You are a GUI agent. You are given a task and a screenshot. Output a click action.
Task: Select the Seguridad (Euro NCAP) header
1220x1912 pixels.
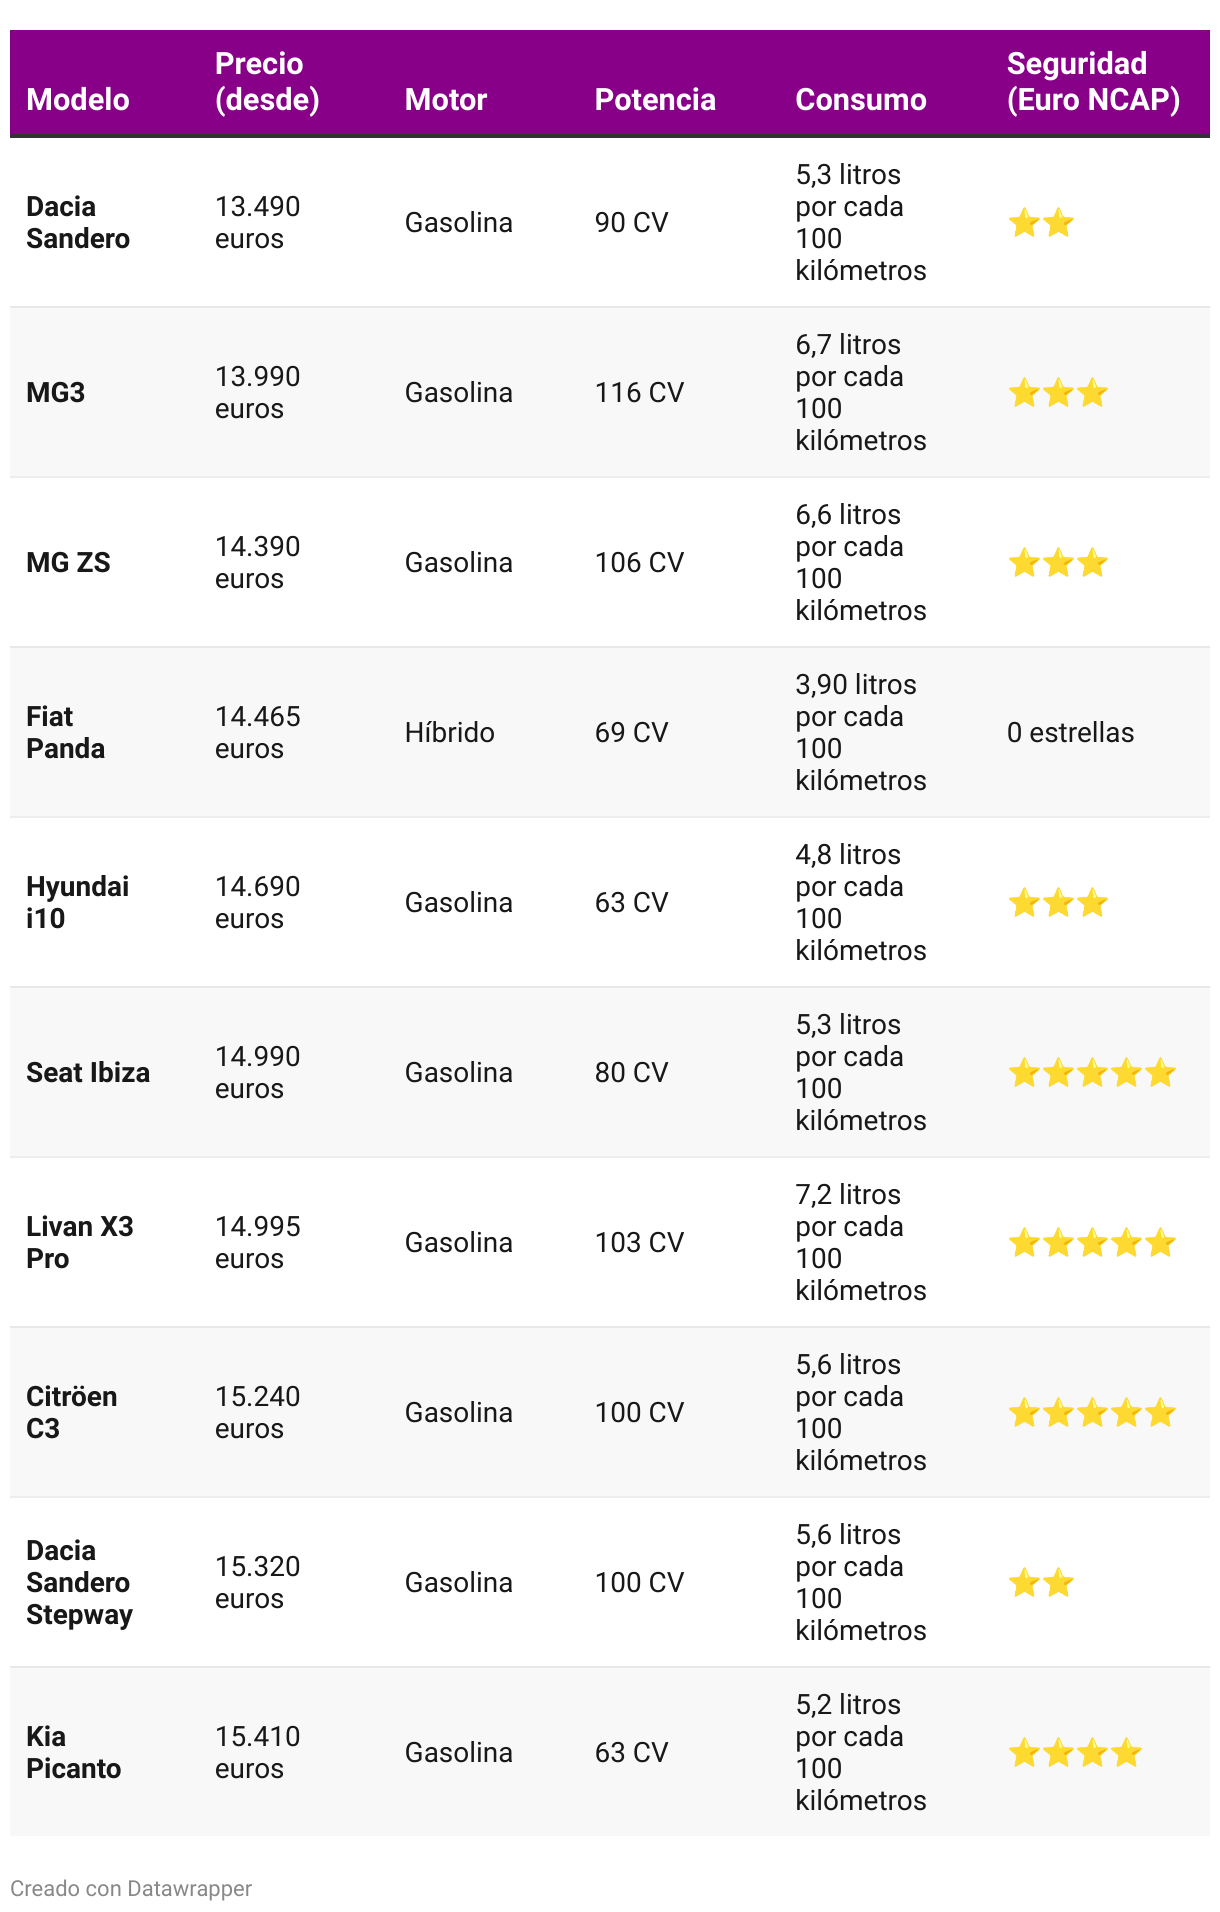(x=1093, y=81)
